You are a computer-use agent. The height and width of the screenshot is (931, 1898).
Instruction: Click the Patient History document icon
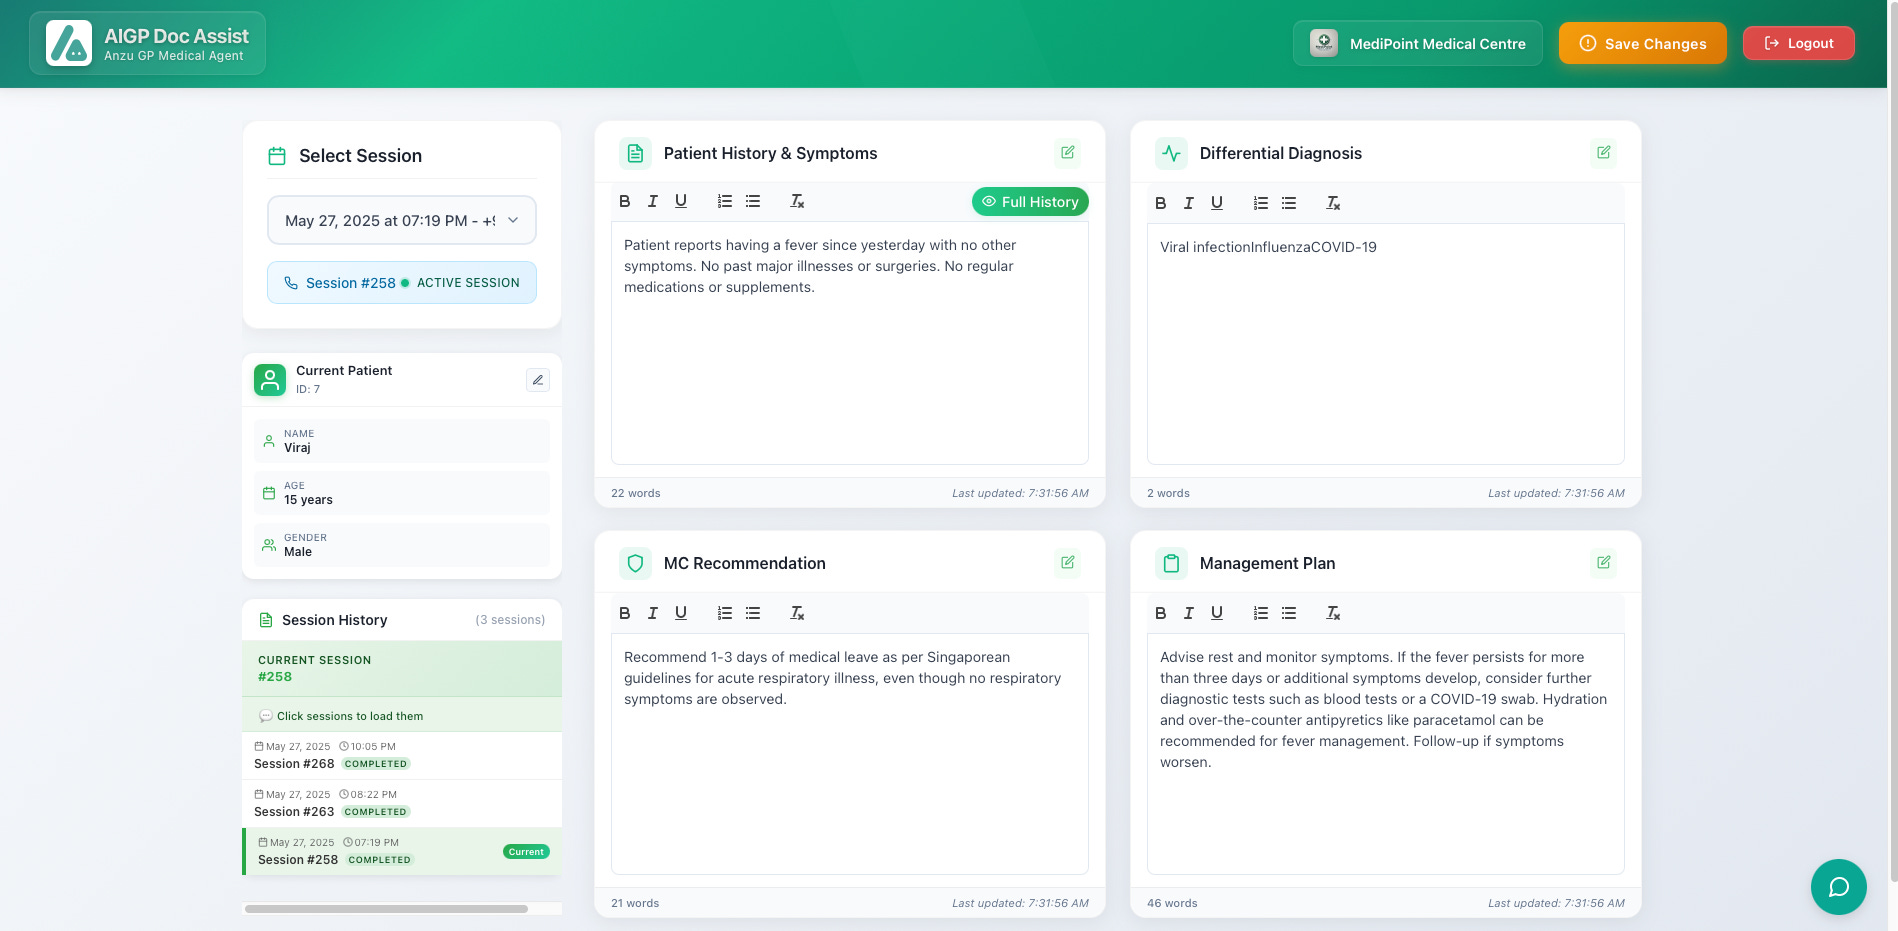[x=635, y=153]
